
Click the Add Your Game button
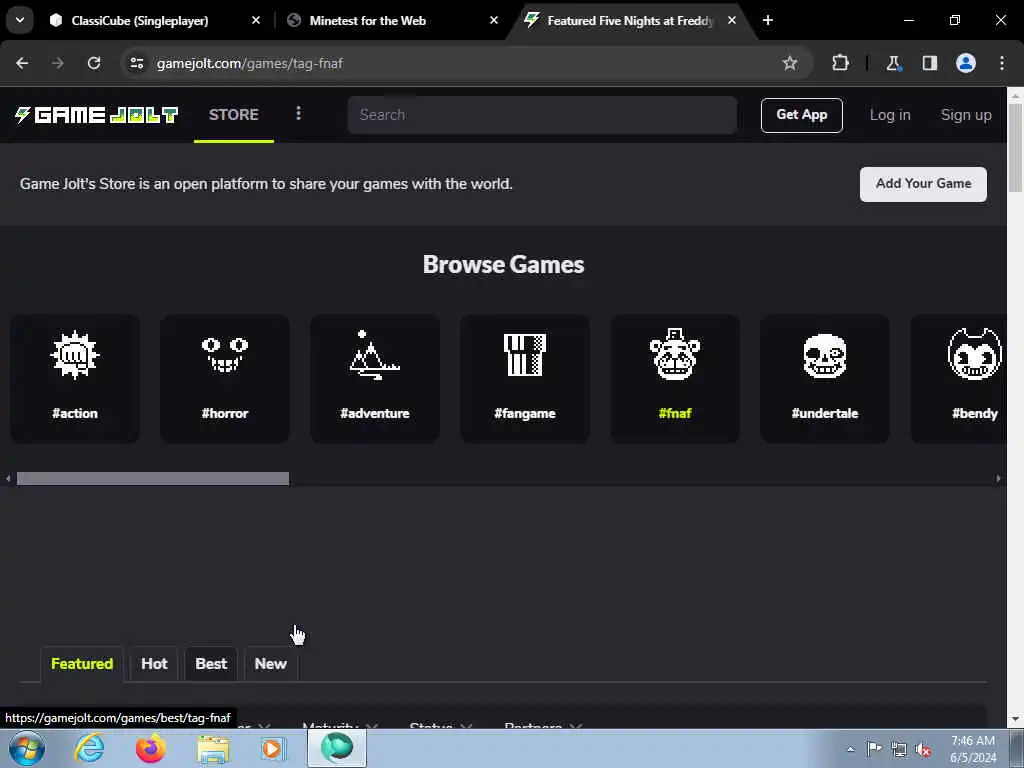923,184
